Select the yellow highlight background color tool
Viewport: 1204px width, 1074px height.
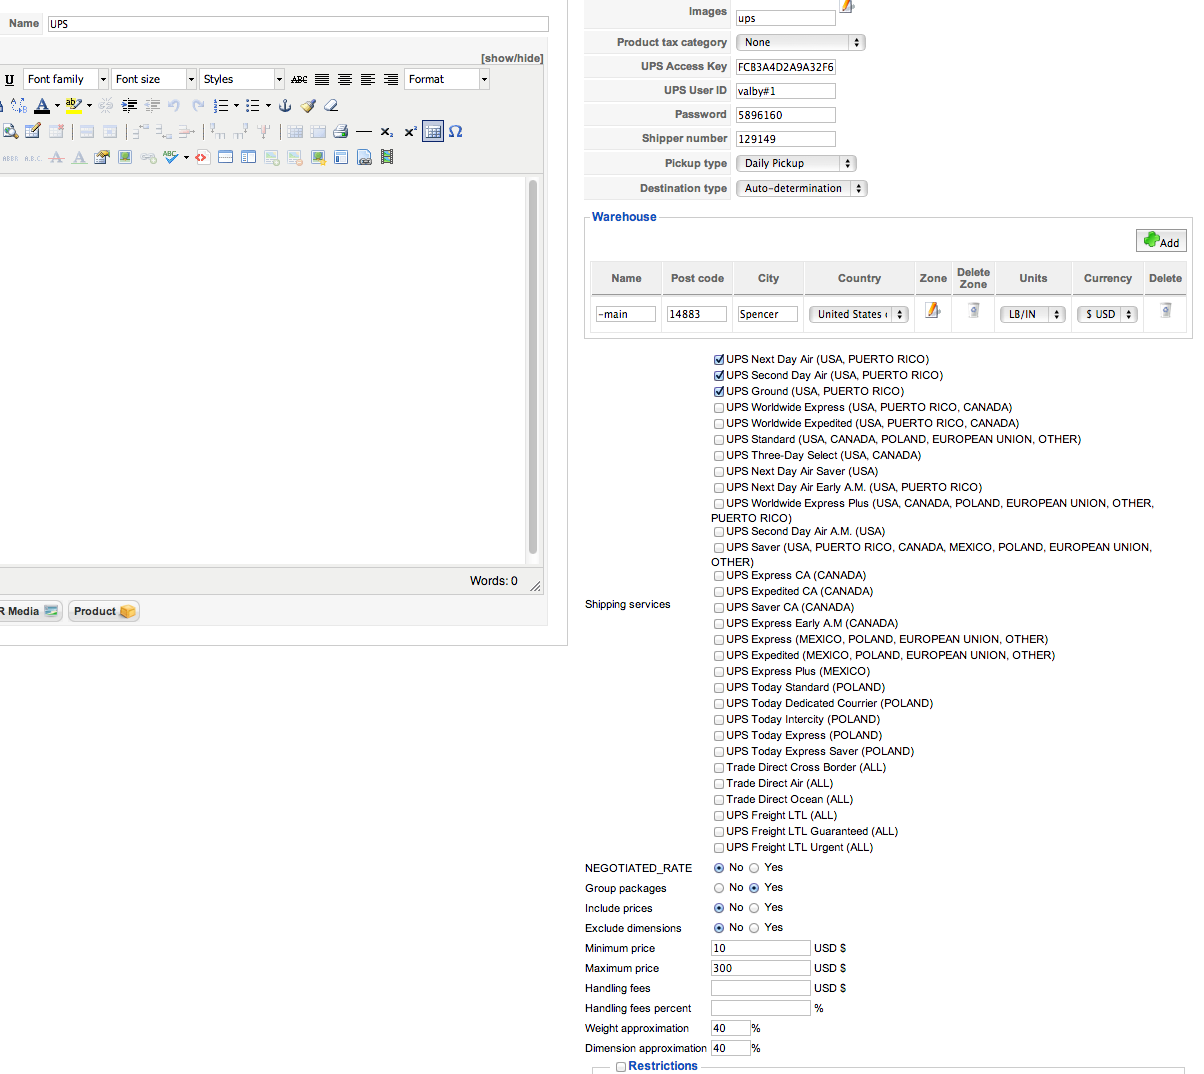pyautogui.click(x=73, y=105)
